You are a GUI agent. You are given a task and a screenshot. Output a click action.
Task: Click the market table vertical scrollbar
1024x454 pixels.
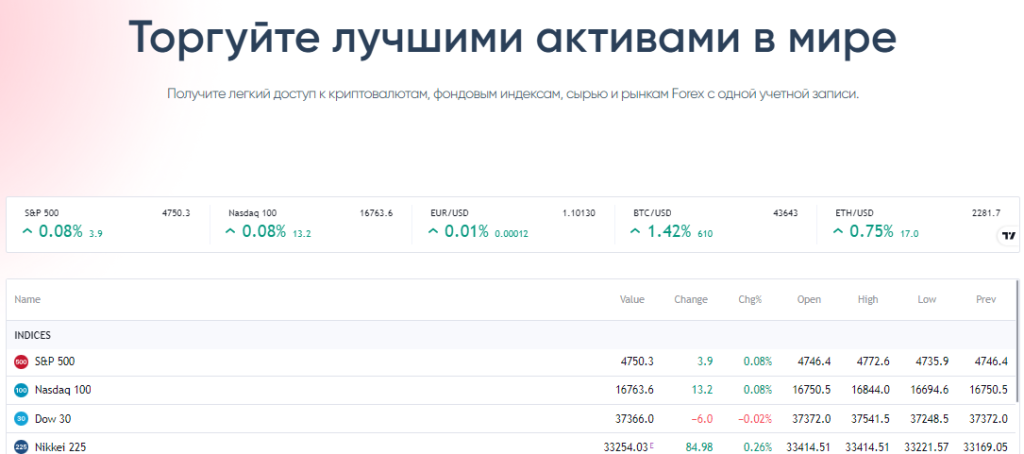(x=1017, y=340)
